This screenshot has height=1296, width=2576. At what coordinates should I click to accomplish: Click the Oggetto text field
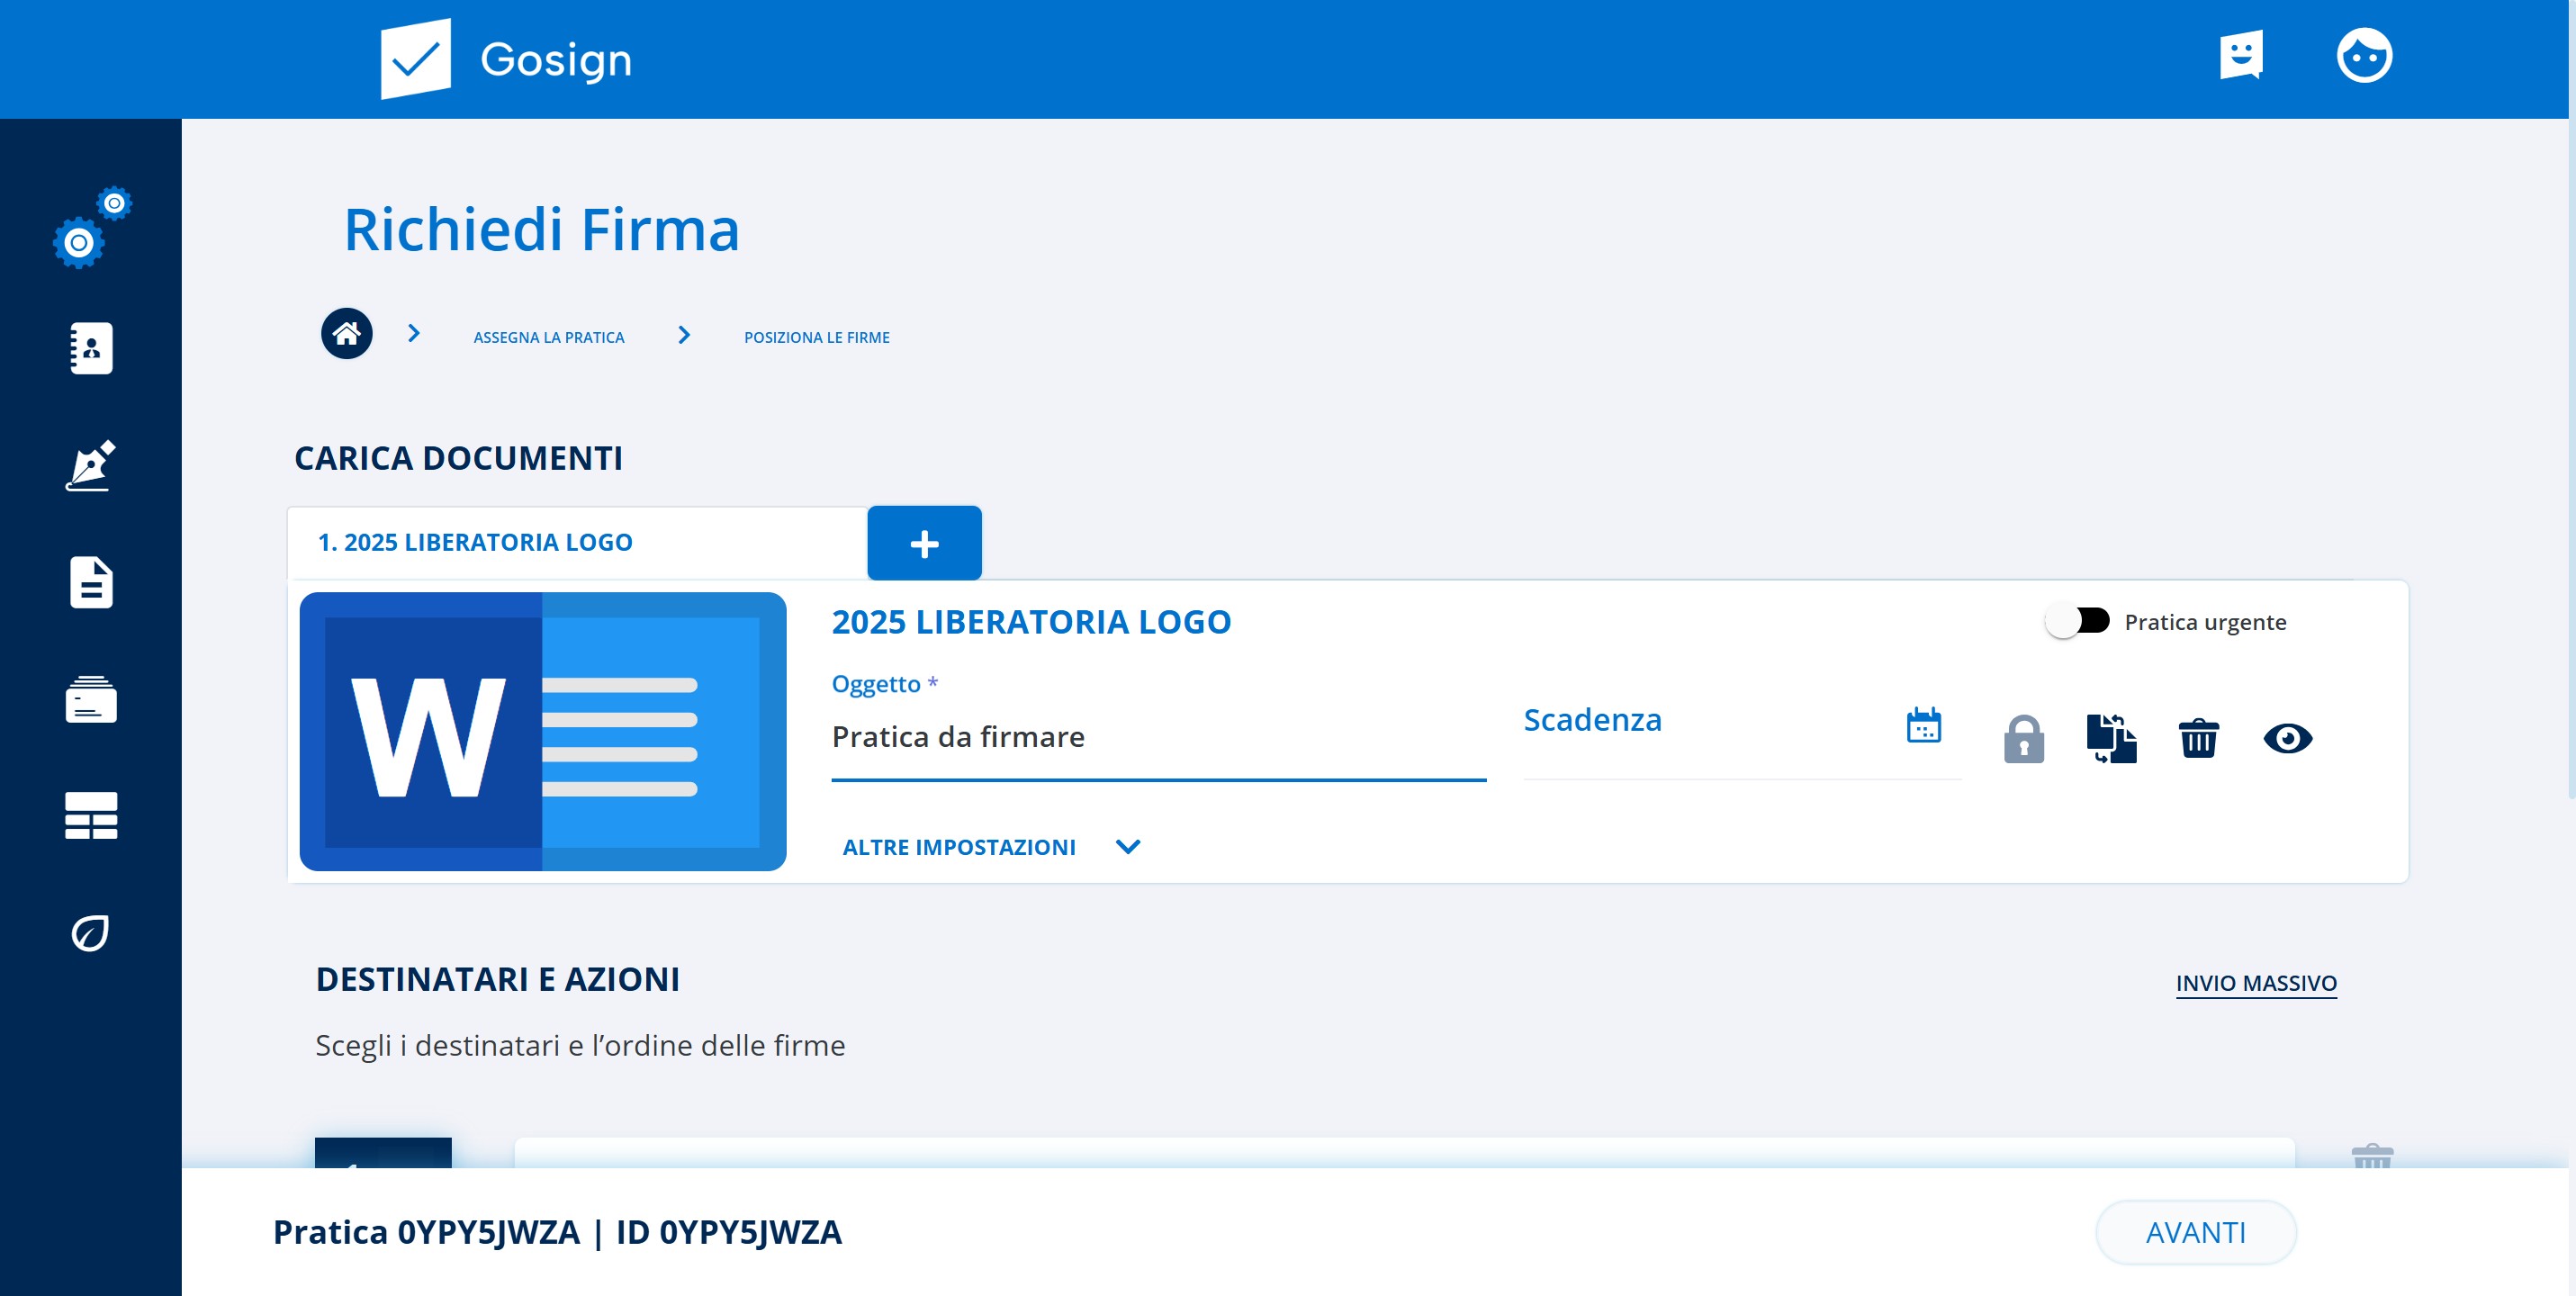click(1157, 738)
